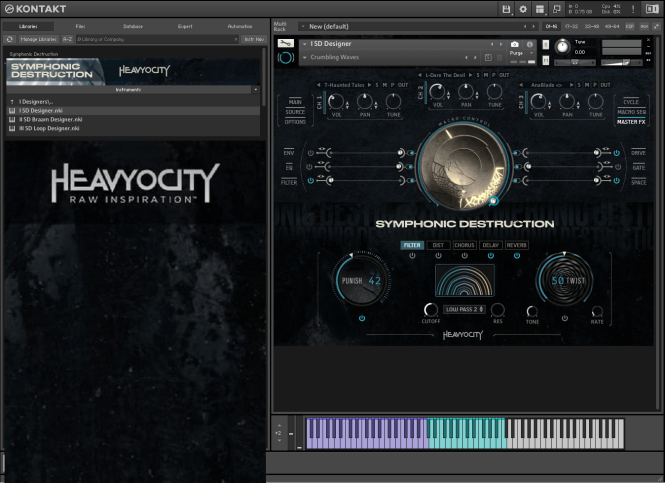Image resolution: width=665 pixels, height=483 pixels.
Task: Open Kontakt options gear icon
Action: tap(523, 9)
